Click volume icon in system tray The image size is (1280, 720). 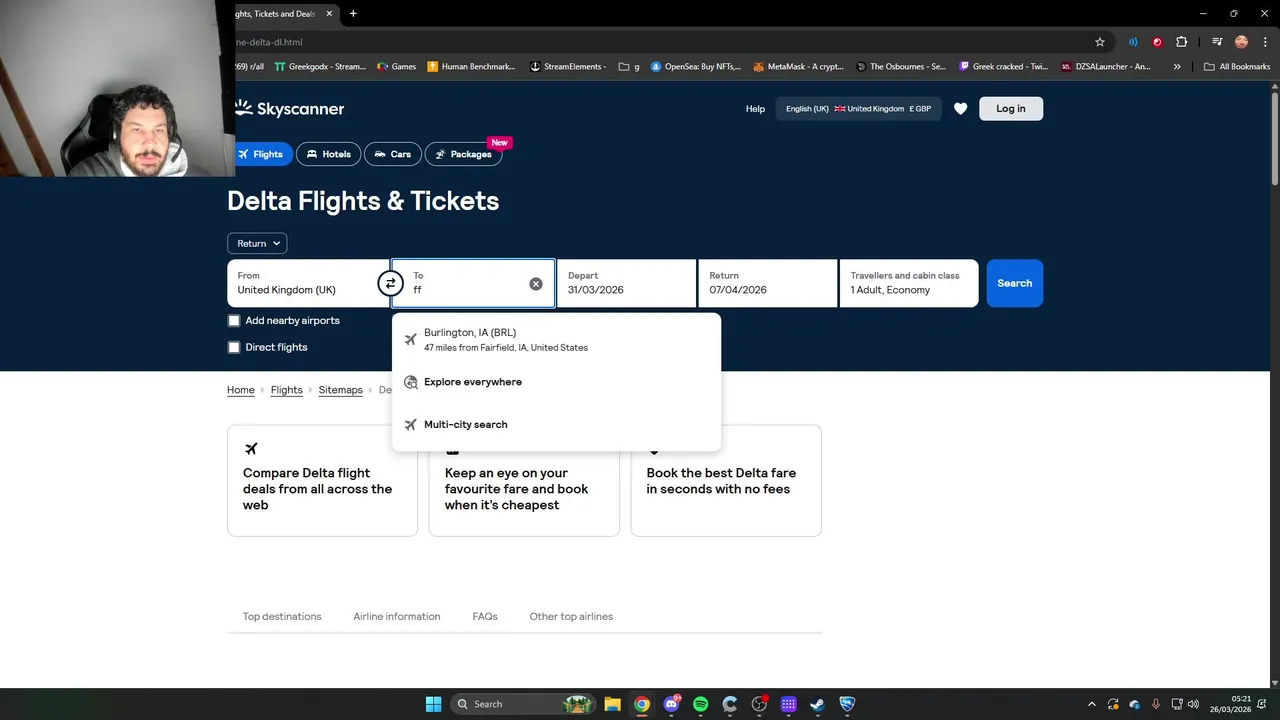click(1193, 704)
